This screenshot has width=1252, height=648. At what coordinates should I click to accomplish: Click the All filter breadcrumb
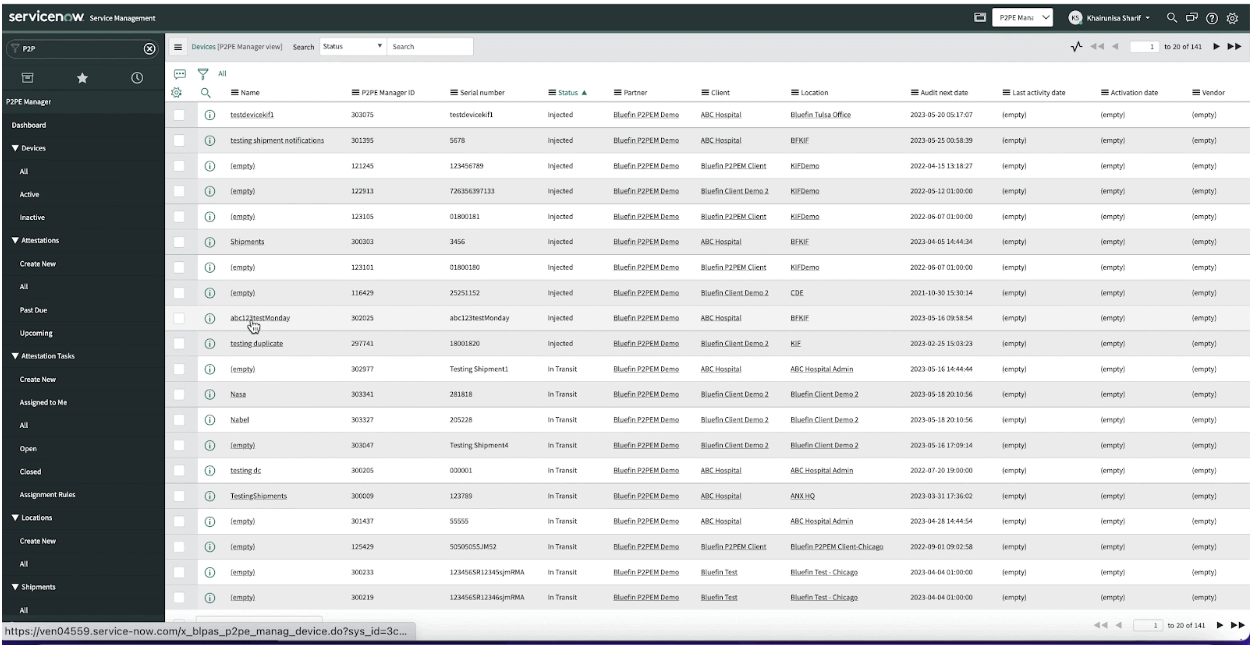click(x=222, y=73)
